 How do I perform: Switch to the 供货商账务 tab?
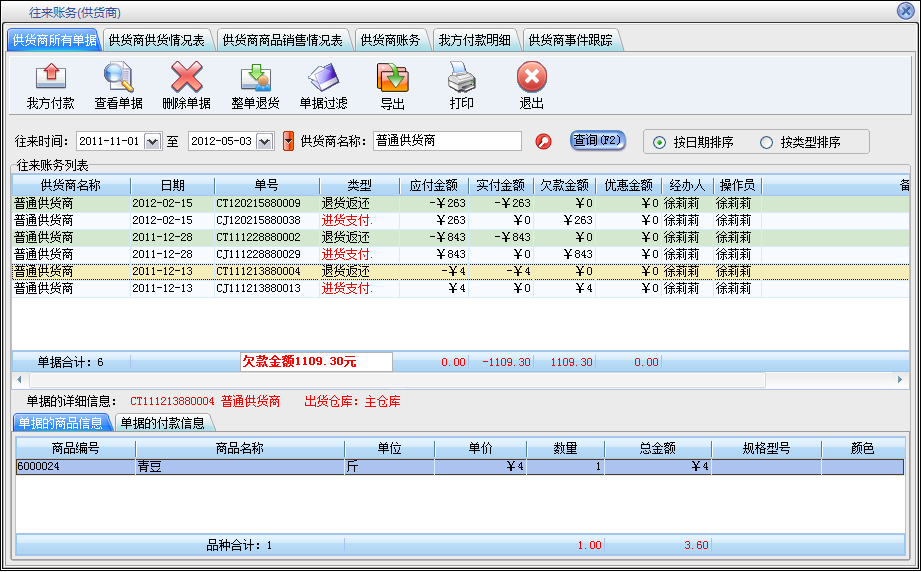point(391,40)
